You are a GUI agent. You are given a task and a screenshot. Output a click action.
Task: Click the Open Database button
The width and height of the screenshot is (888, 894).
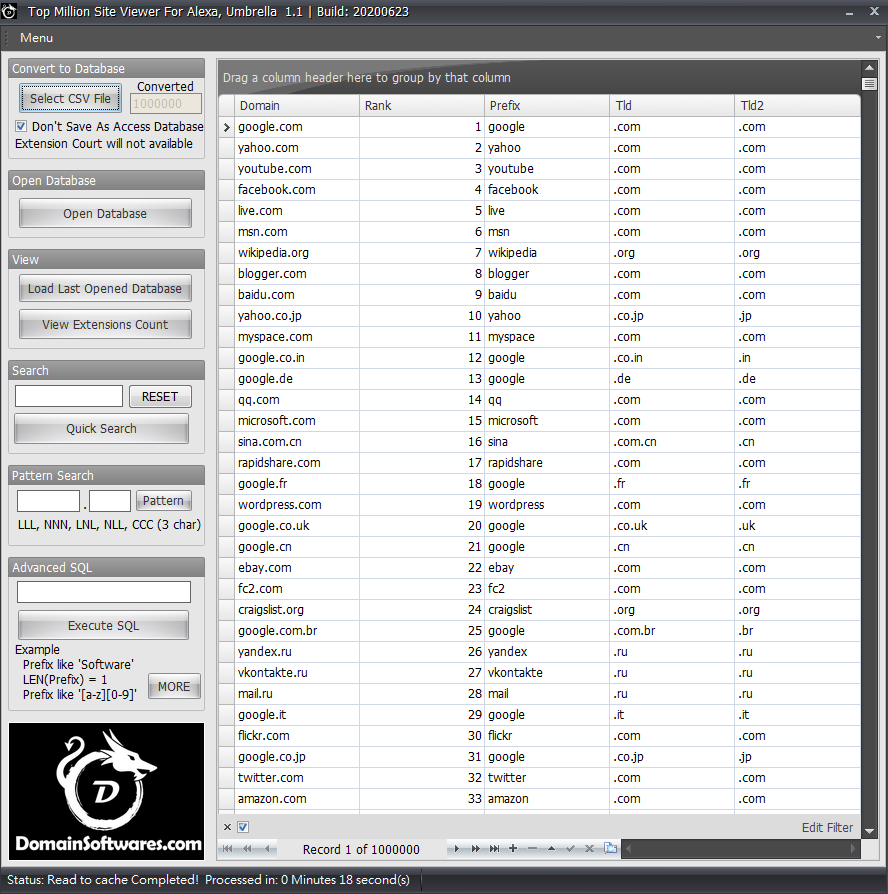[105, 213]
